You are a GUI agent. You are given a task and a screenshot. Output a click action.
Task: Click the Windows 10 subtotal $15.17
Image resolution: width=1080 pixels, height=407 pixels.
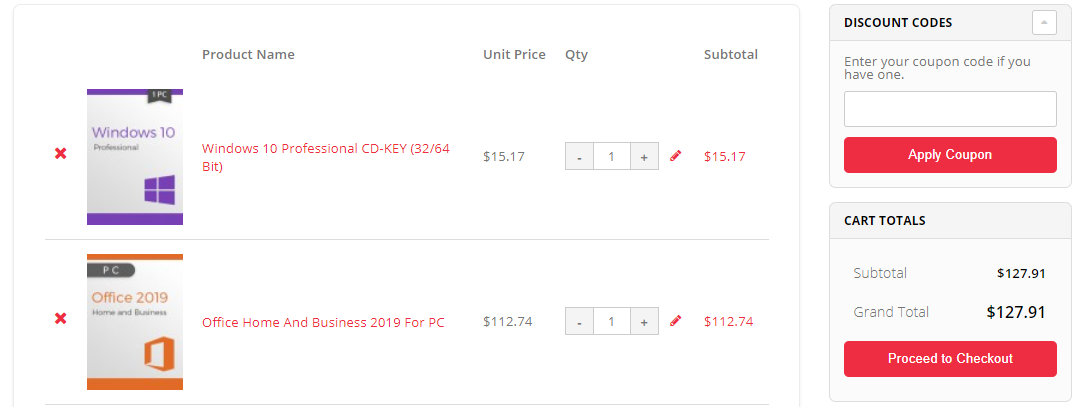724,156
